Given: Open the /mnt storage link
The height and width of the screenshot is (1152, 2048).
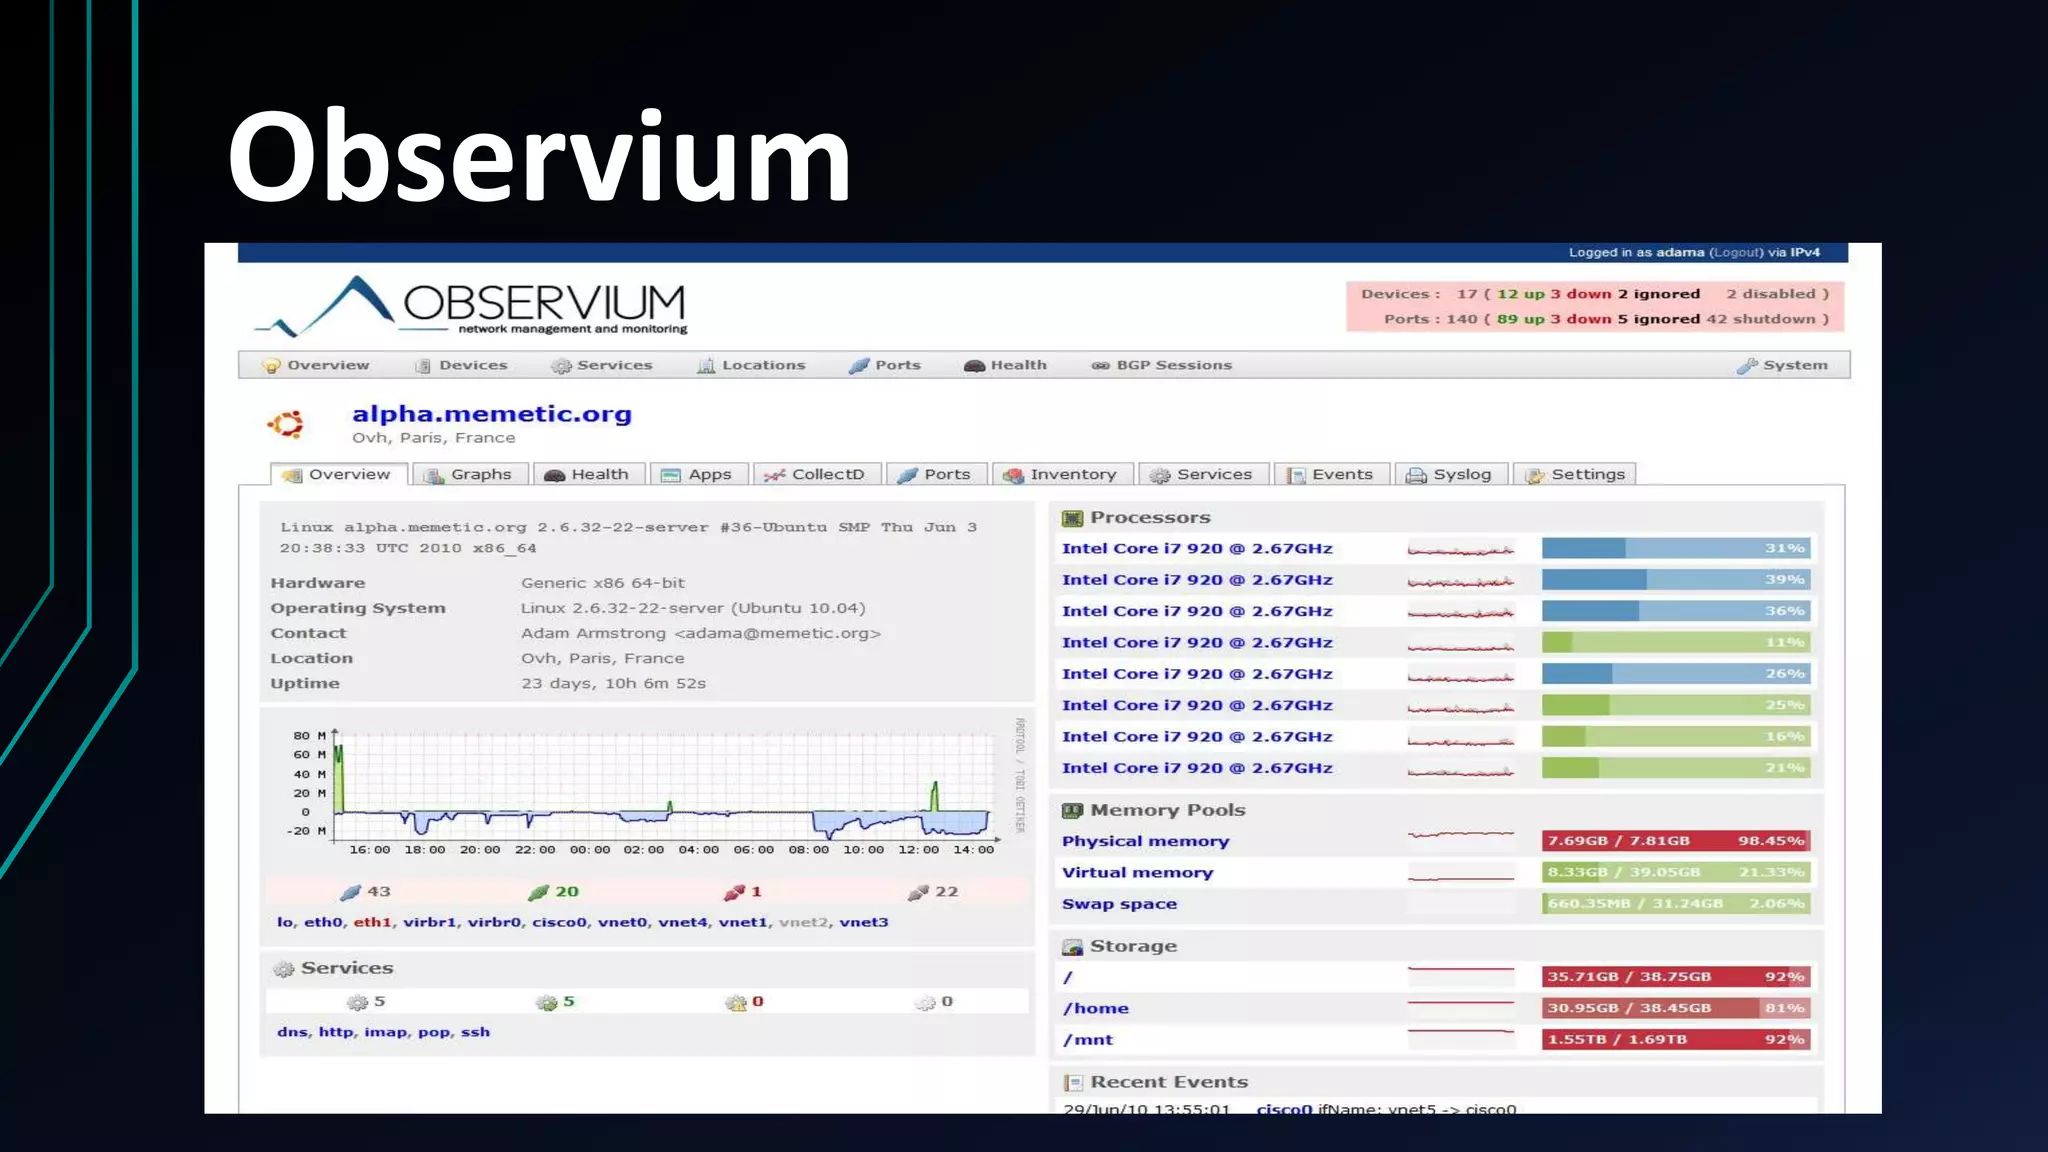Looking at the screenshot, I should click(x=1087, y=1040).
